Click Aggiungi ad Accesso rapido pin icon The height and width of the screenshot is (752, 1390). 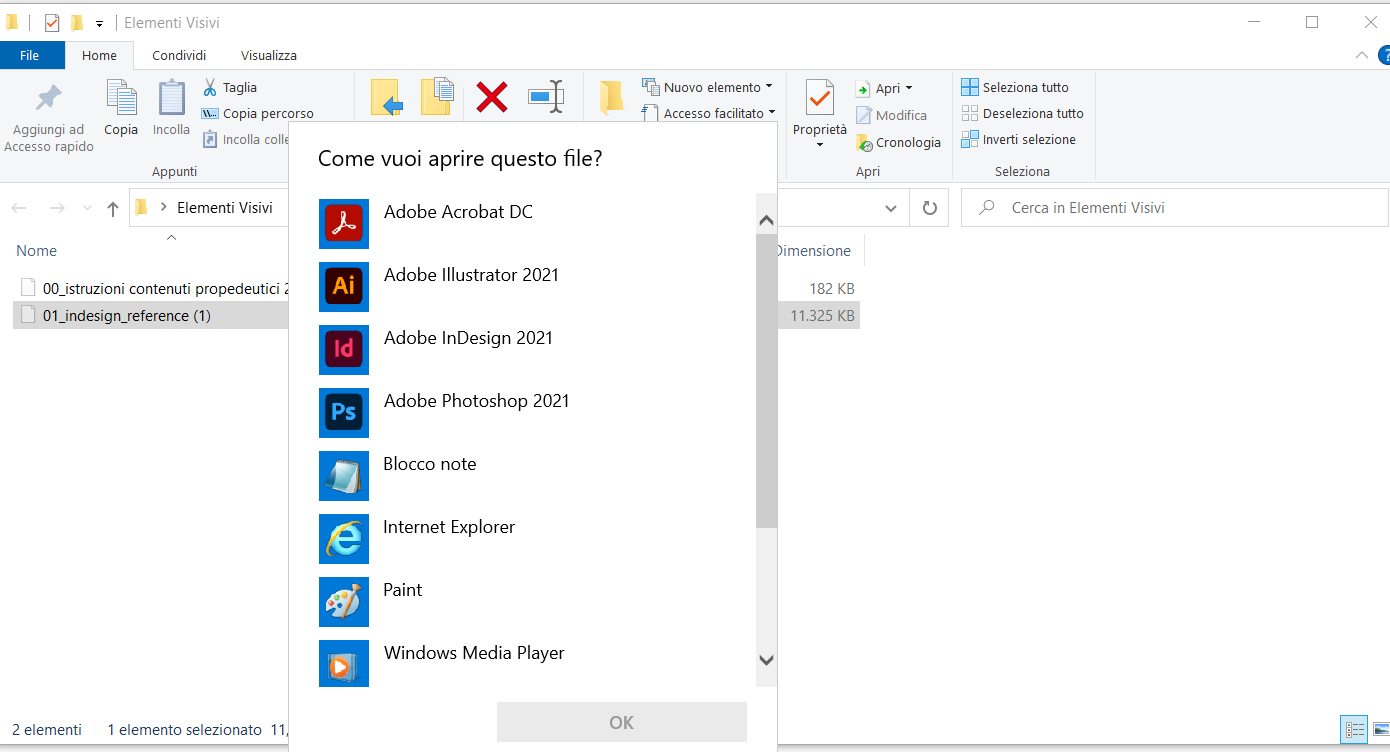(48, 98)
